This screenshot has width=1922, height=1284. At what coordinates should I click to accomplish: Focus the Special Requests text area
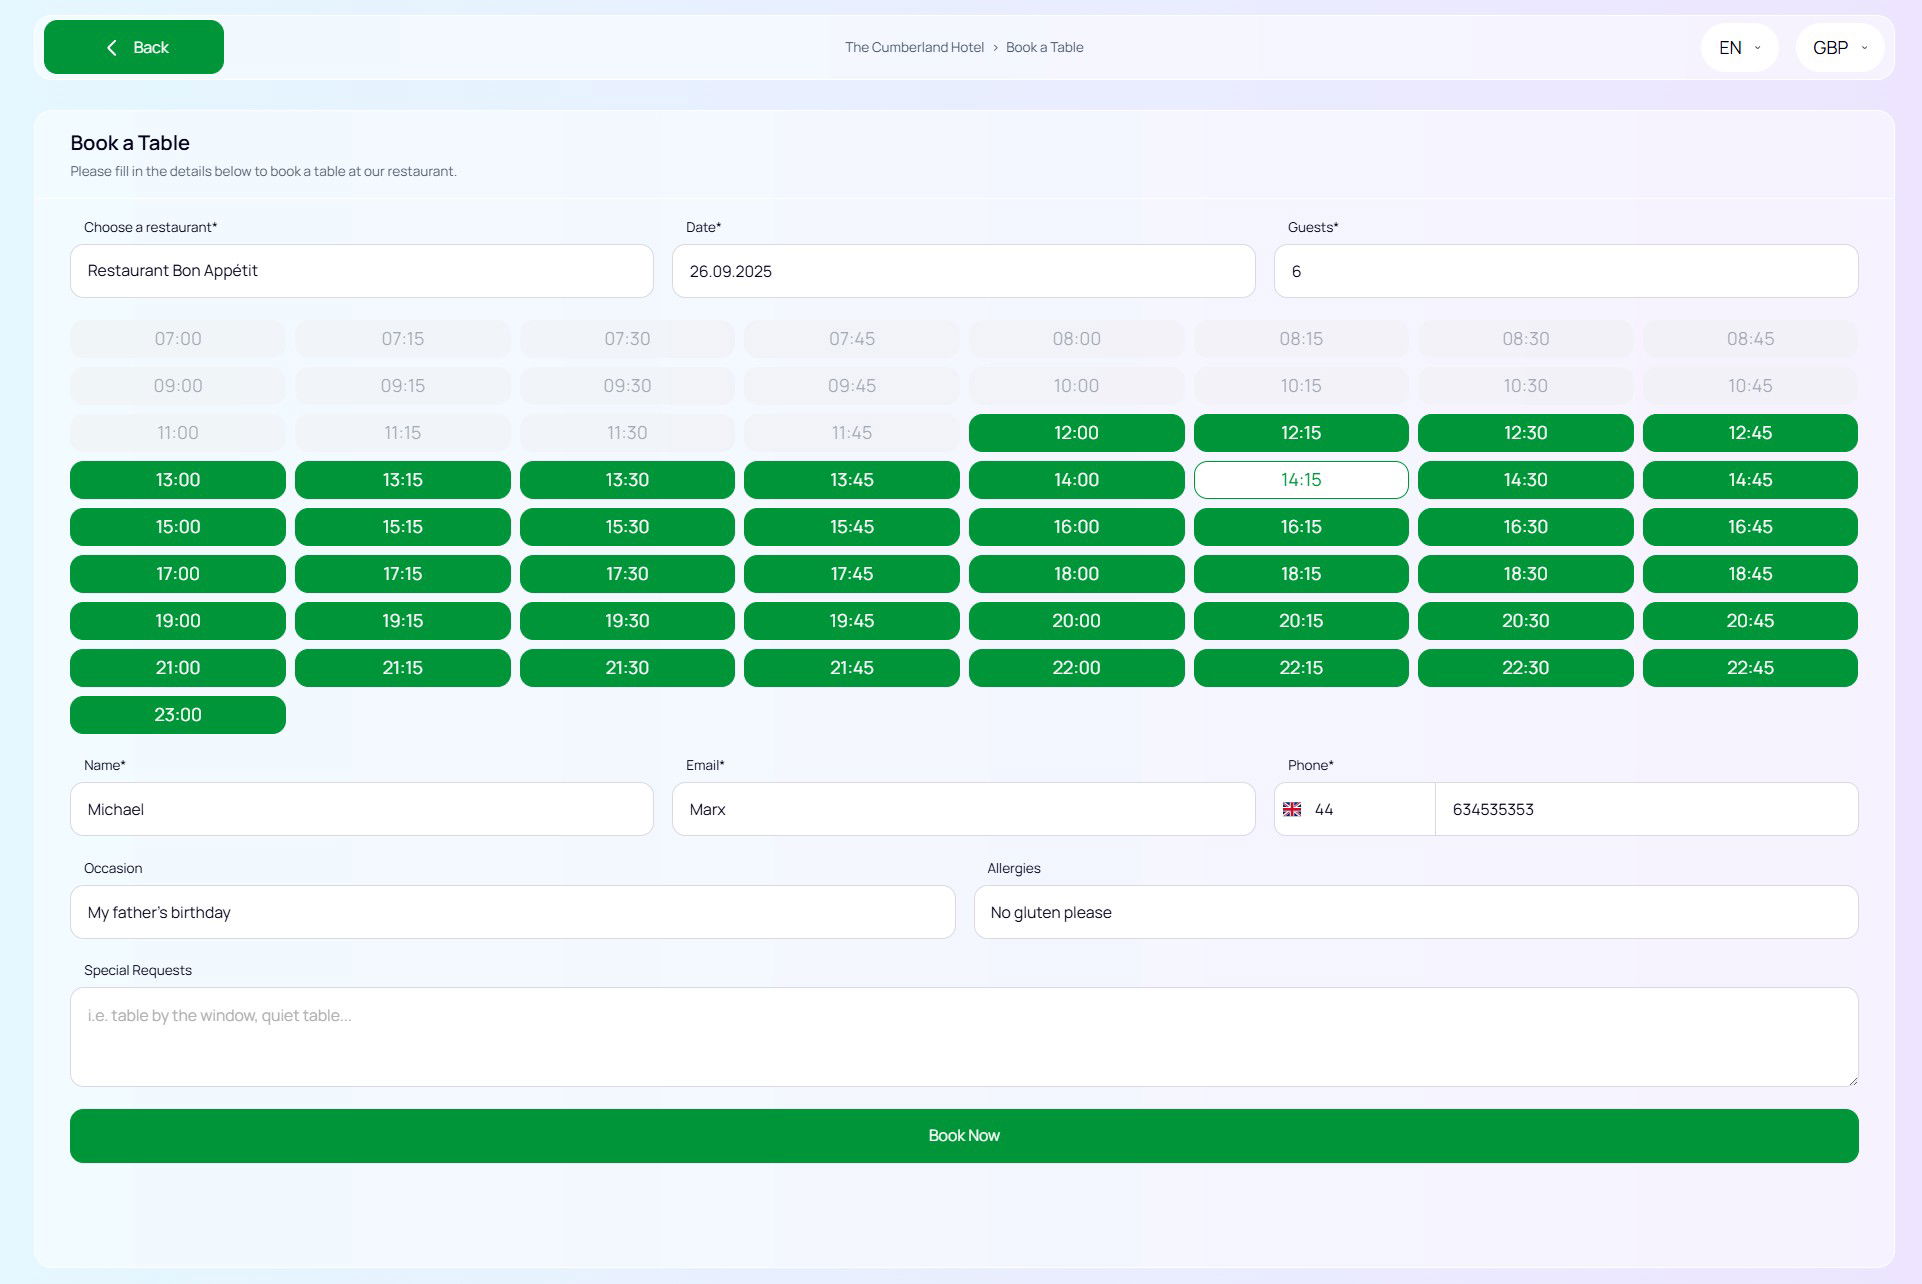coord(963,1037)
